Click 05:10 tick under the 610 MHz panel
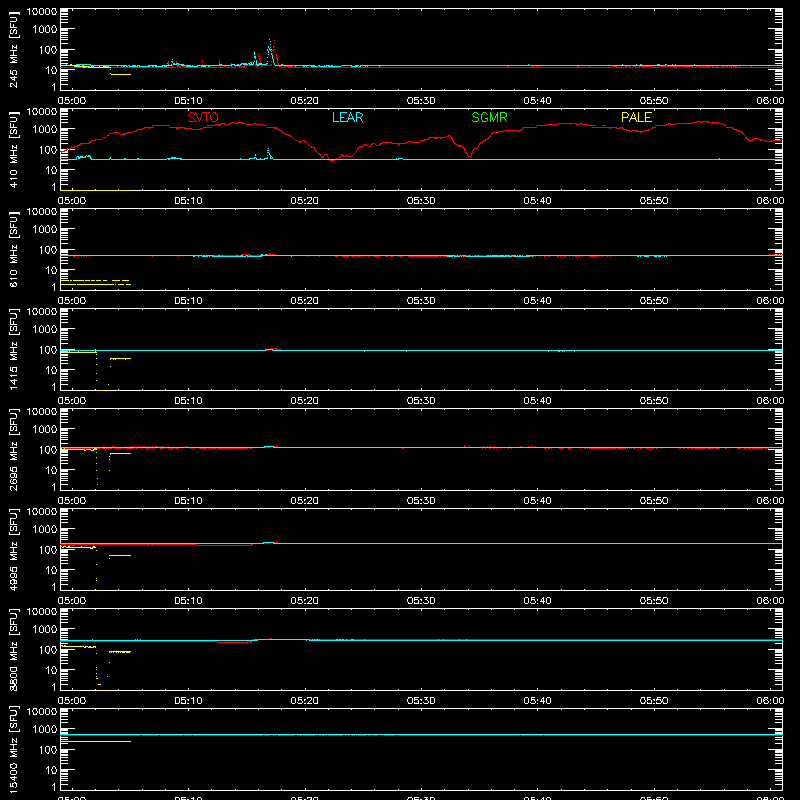 tap(188, 301)
